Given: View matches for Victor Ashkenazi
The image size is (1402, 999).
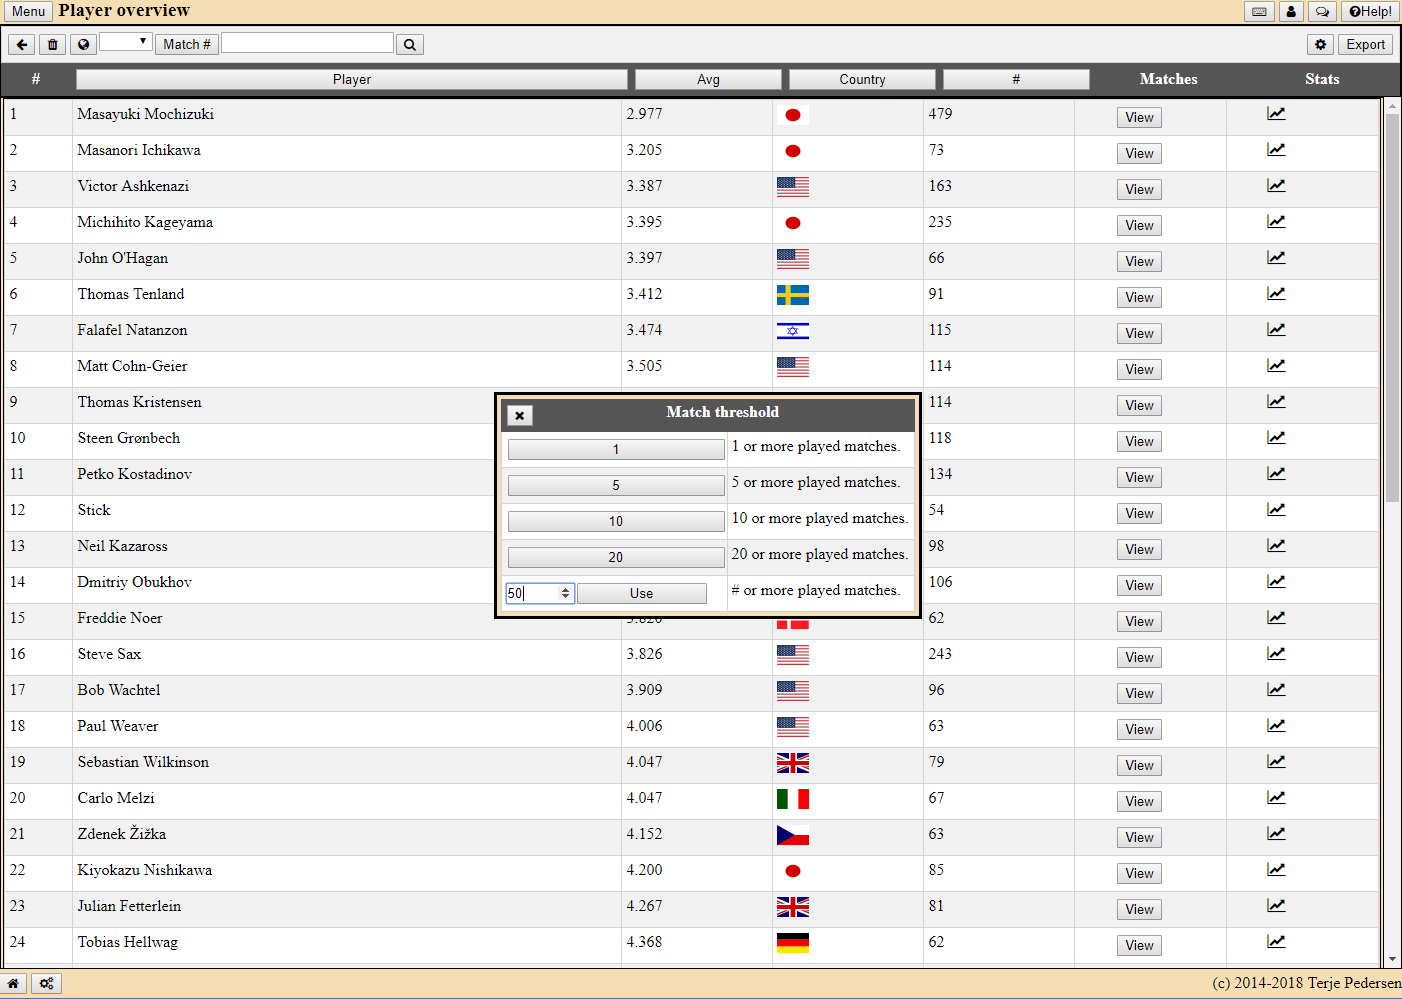Looking at the screenshot, I should tap(1139, 190).
